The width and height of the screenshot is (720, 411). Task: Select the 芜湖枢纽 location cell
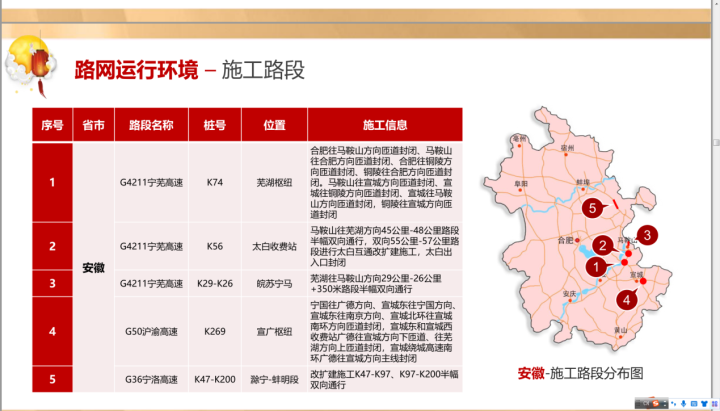(x=274, y=182)
